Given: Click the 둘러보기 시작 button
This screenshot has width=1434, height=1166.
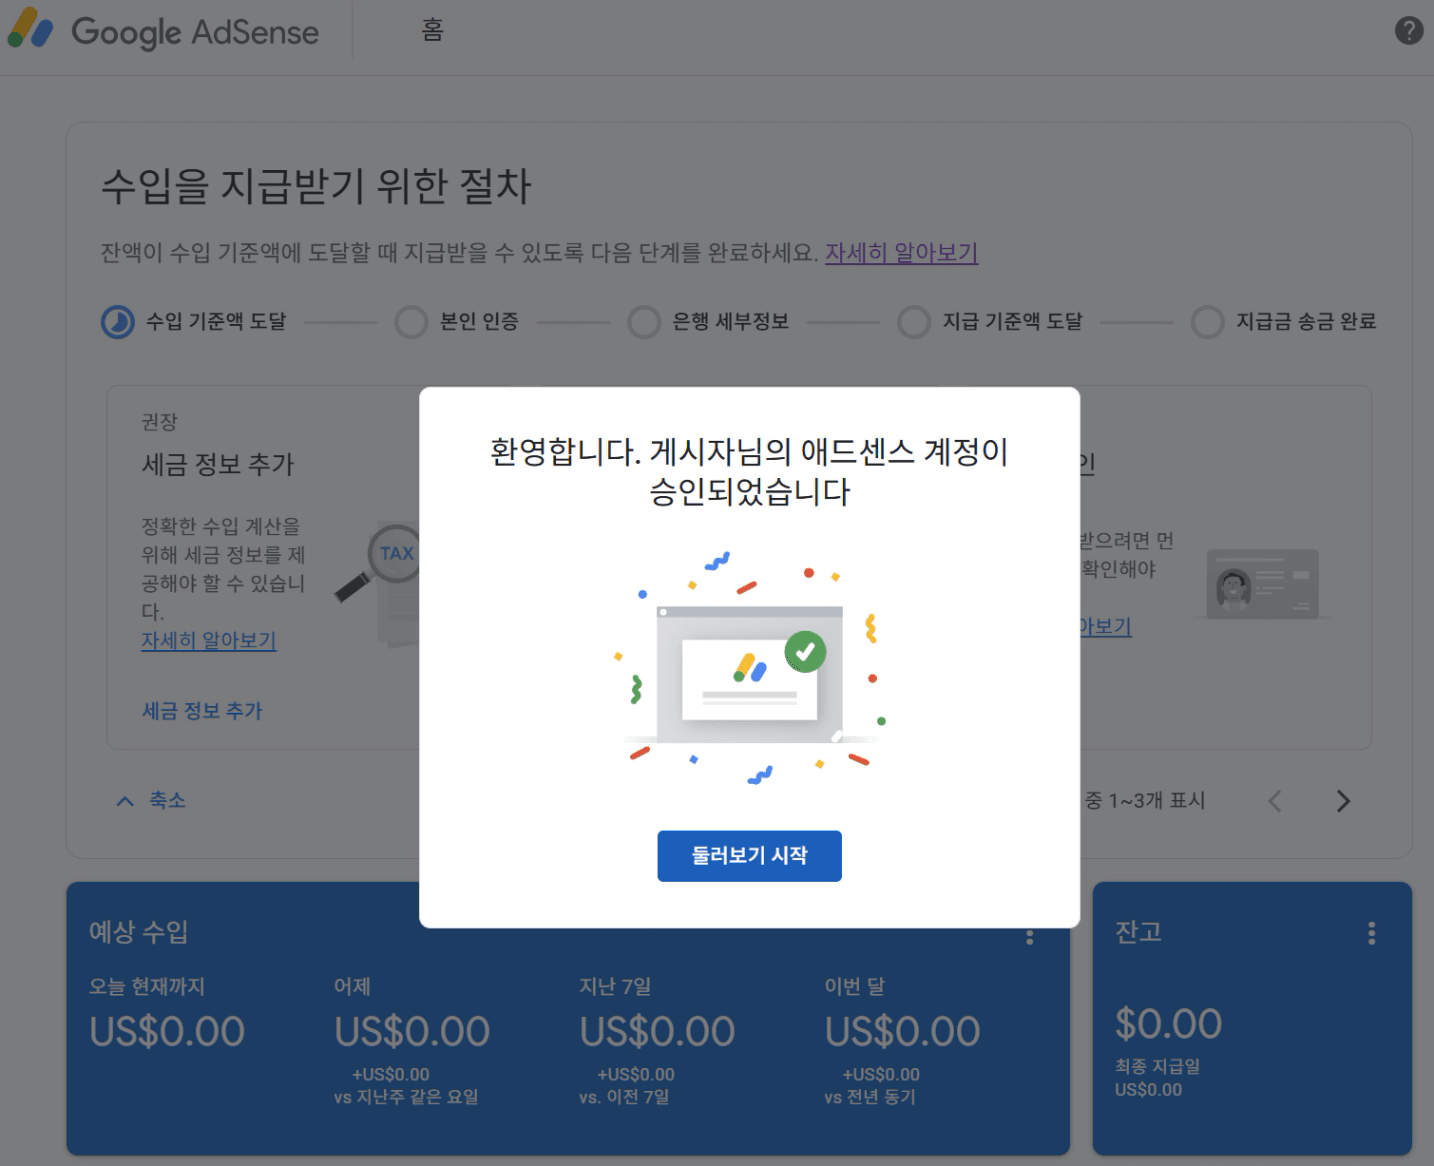Looking at the screenshot, I should [749, 856].
